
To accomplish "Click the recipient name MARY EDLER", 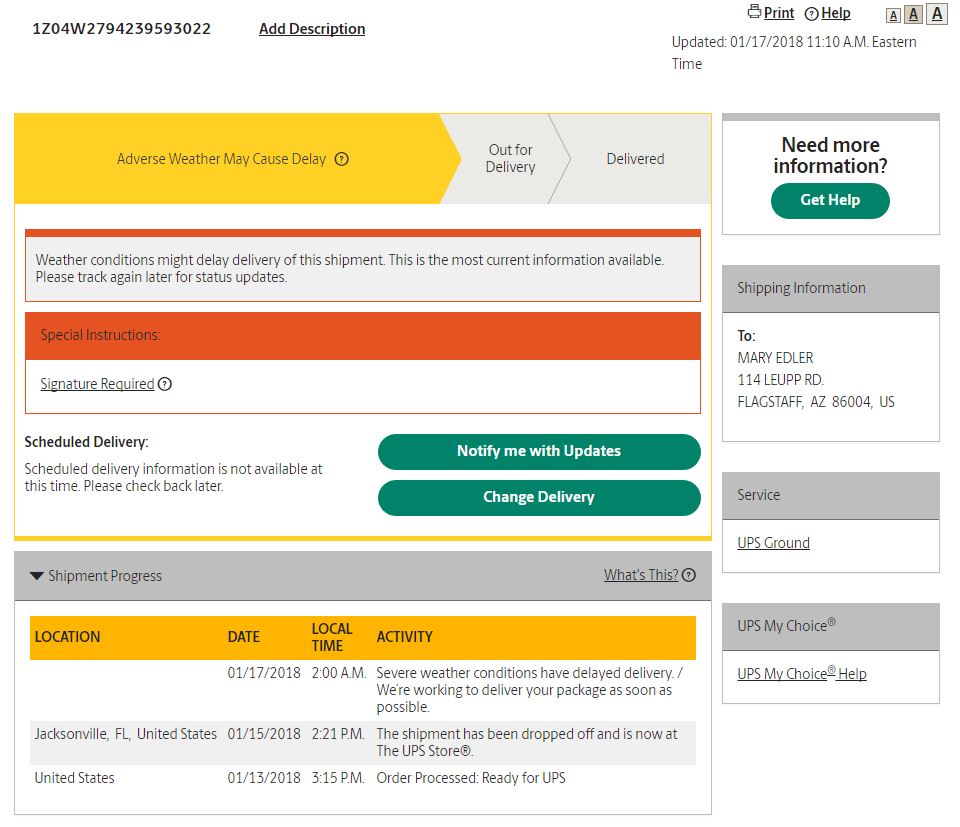I will click(775, 358).
